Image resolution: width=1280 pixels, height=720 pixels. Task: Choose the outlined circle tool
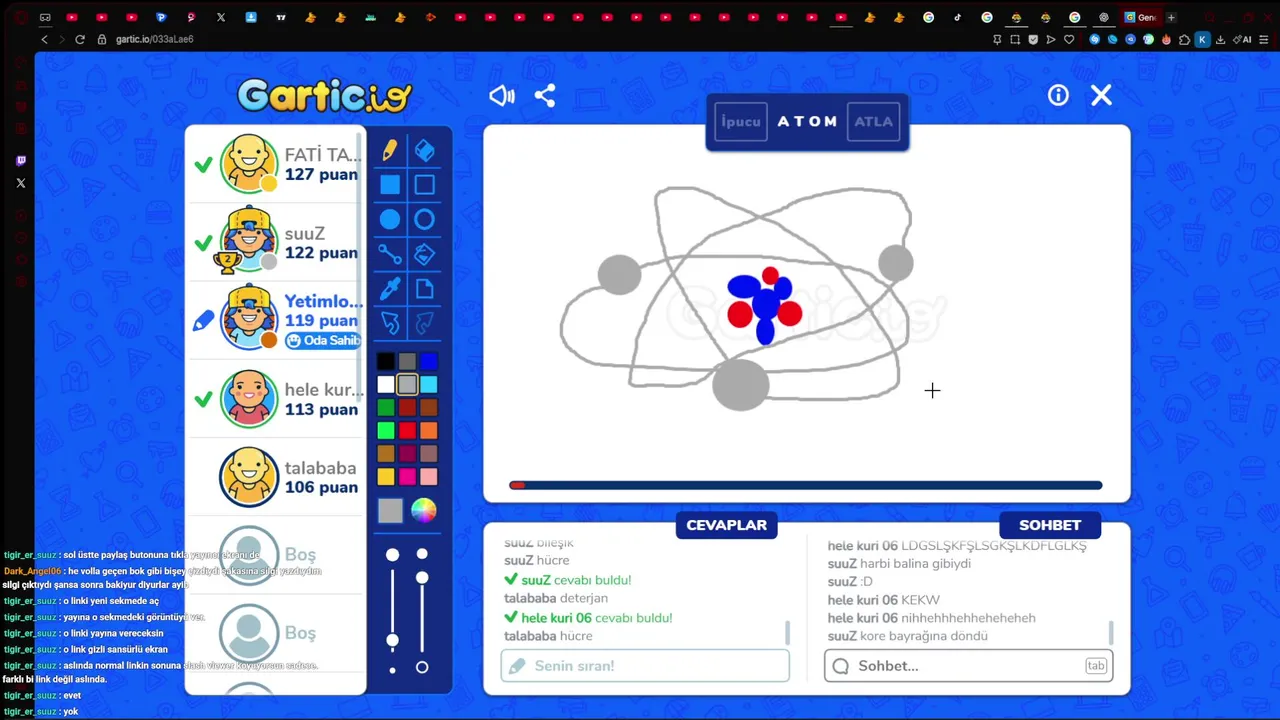[425, 220]
